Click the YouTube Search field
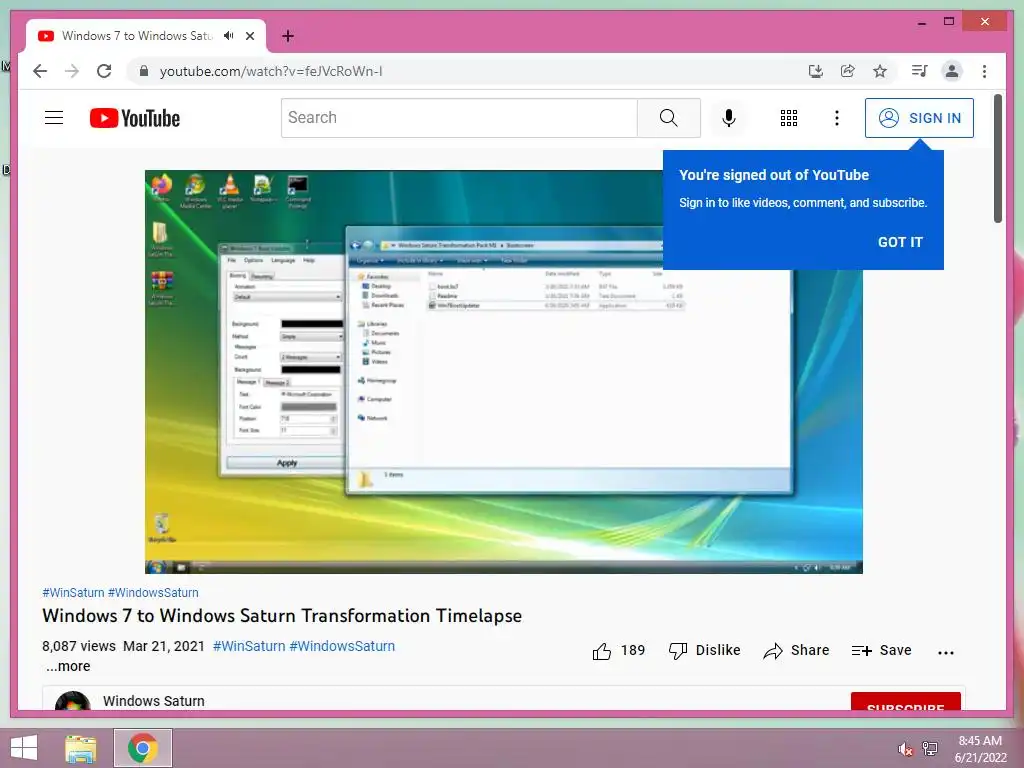 click(459, 118)
